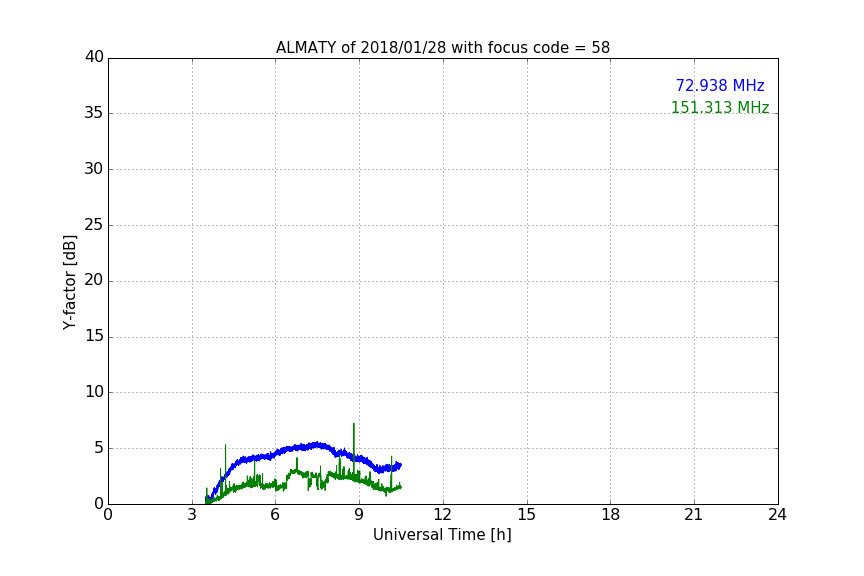
Task: Click the y-axis tick label 35
Action: point(94,113)
